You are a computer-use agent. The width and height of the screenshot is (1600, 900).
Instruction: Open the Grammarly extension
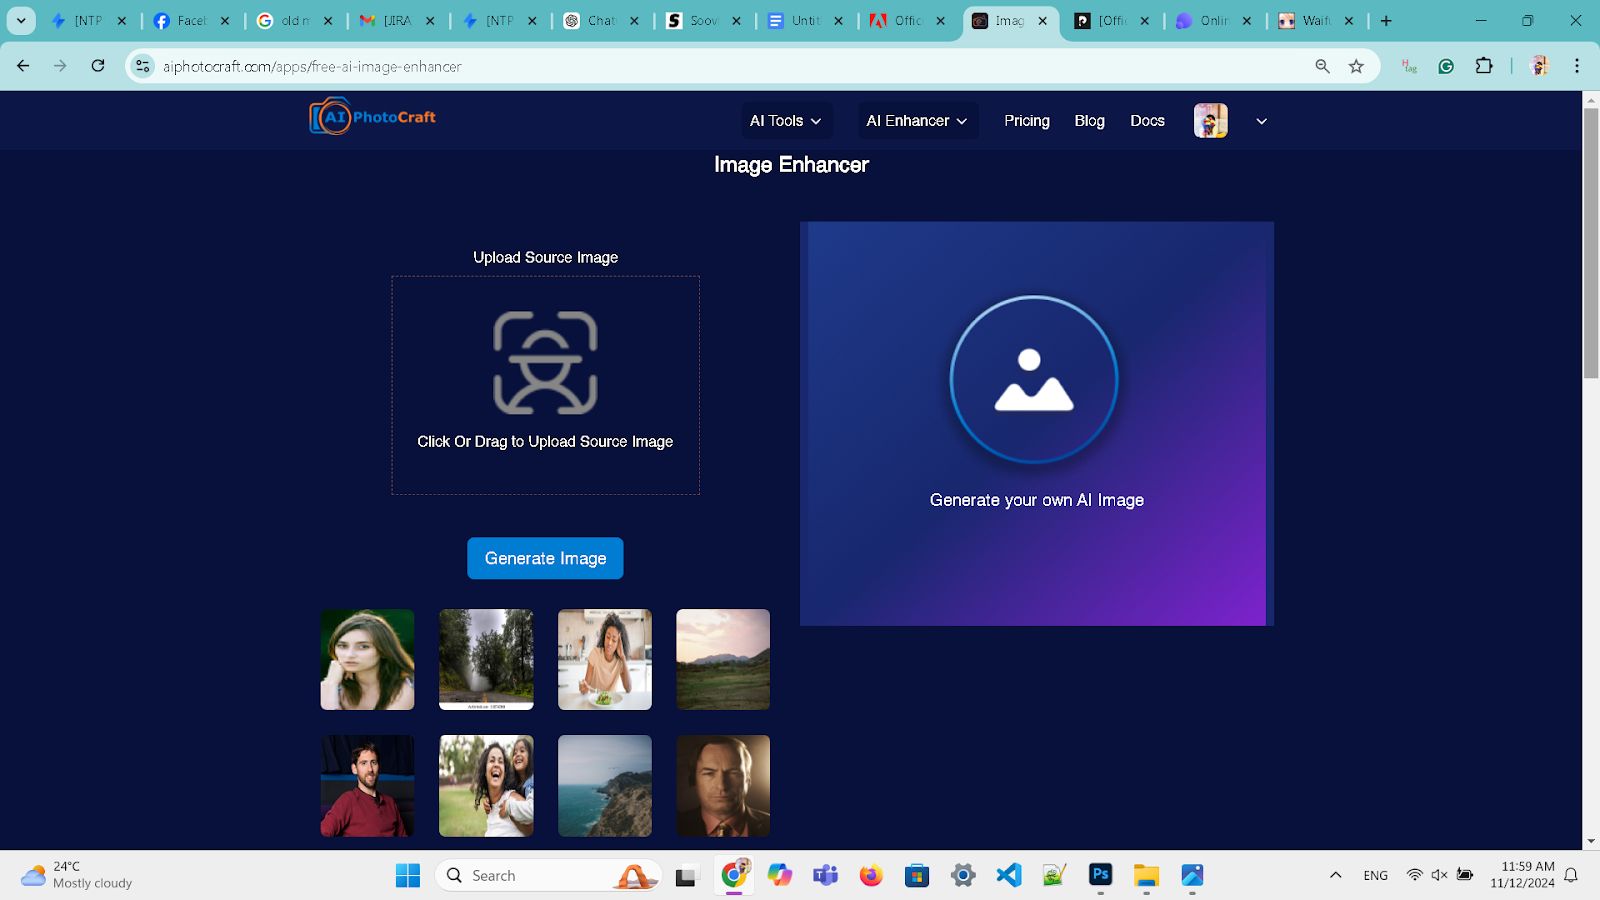coord(1446,66)
